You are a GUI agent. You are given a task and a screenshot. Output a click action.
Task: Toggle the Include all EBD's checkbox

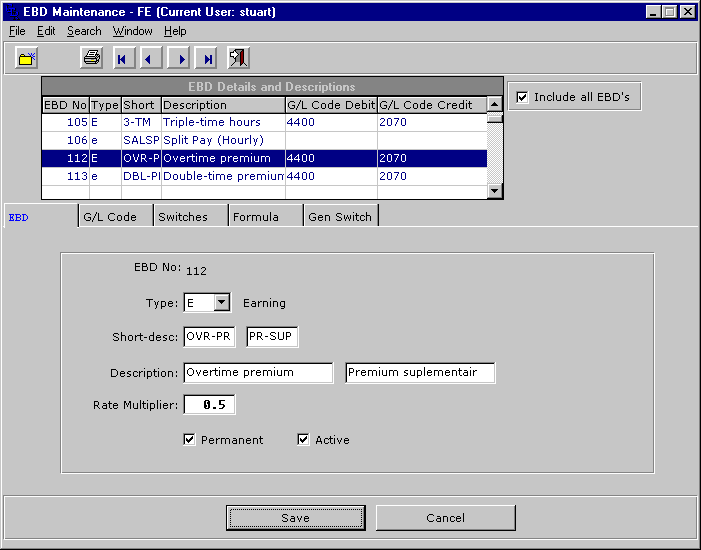521,97
